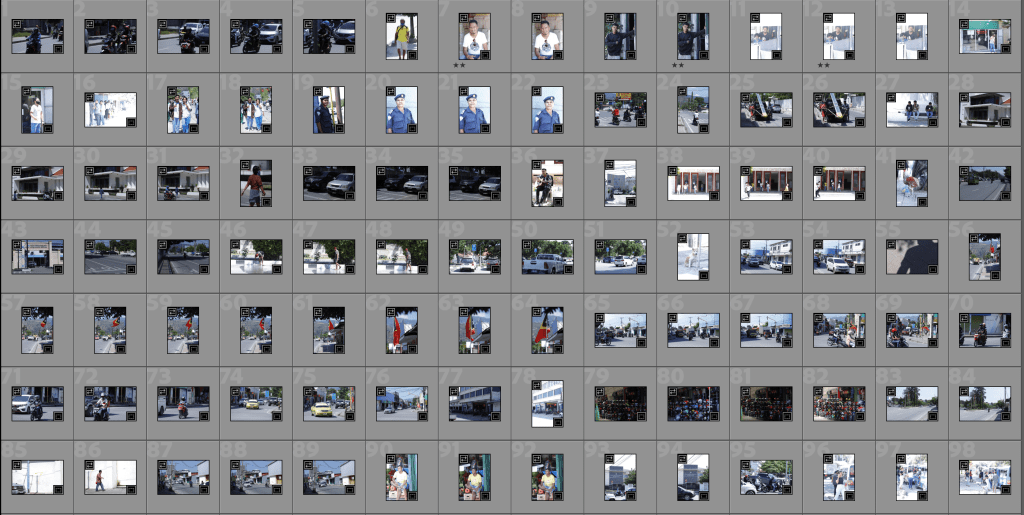
Task: Click the two-star rating under photo 7
Action: point(459,66)
